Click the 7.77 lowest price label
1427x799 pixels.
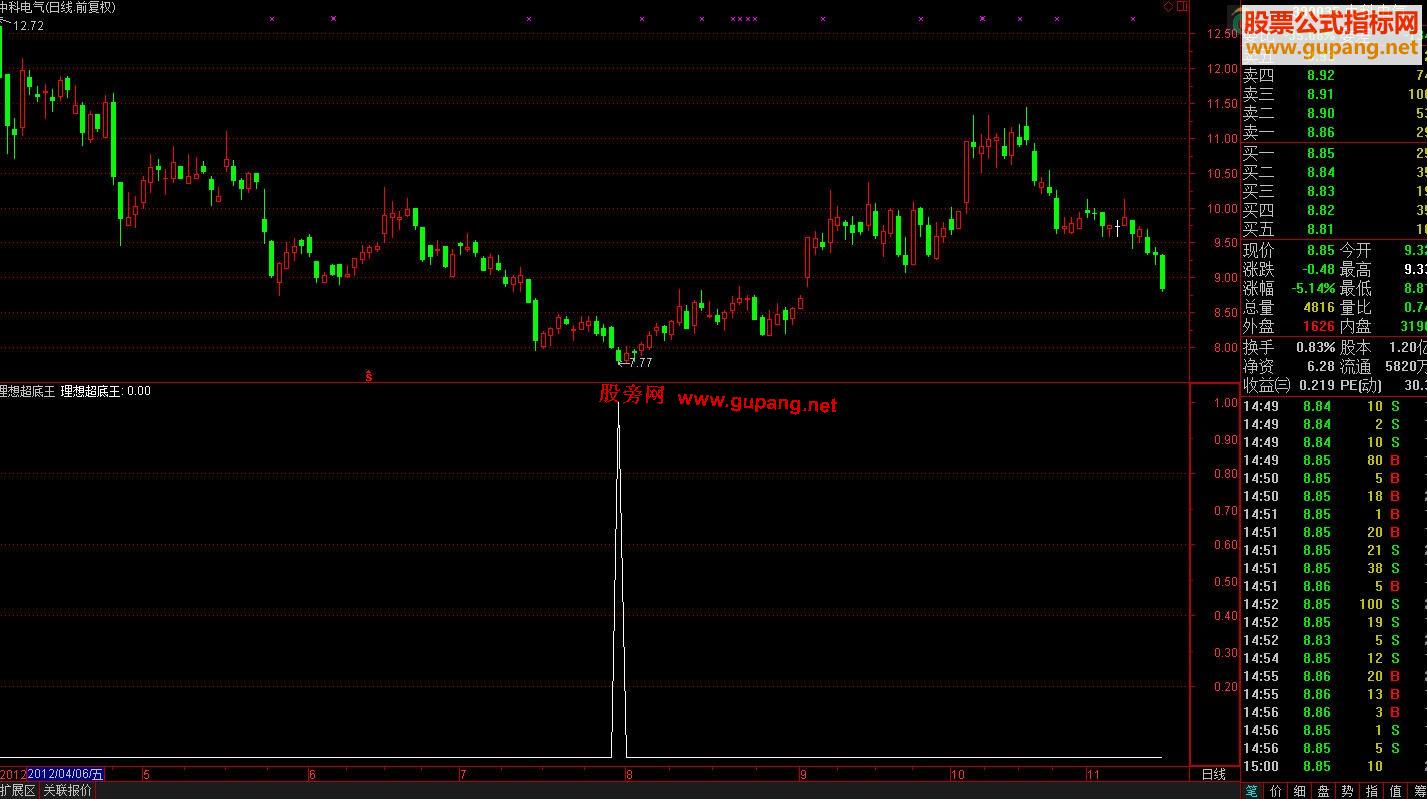[640, 363]
